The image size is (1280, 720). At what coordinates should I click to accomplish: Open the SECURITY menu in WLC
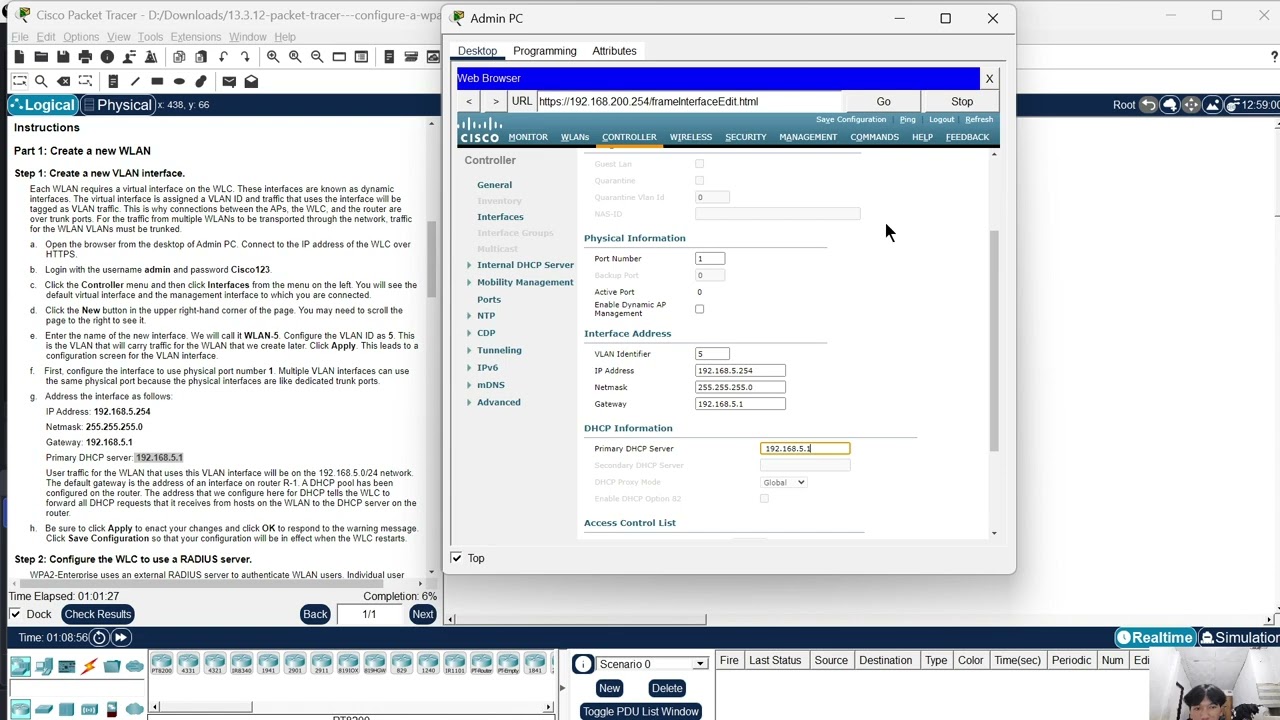(x=746, y=137)
